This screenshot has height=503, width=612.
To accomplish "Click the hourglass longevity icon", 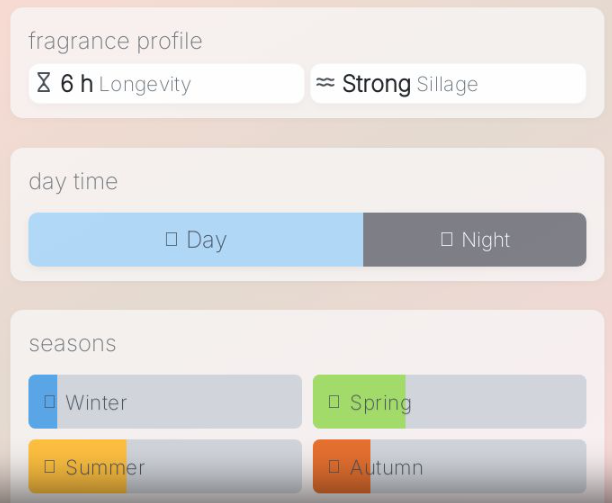I will pyautogui.click(x=43, y=83).
